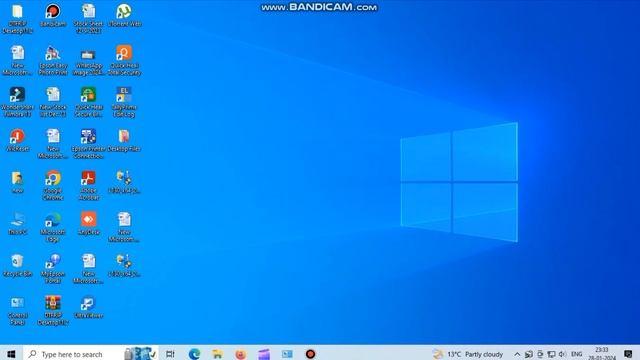This screenshot has width=640, height=360.
Task: Open the Control Panel desktop icon
Action: click(18, 310)
